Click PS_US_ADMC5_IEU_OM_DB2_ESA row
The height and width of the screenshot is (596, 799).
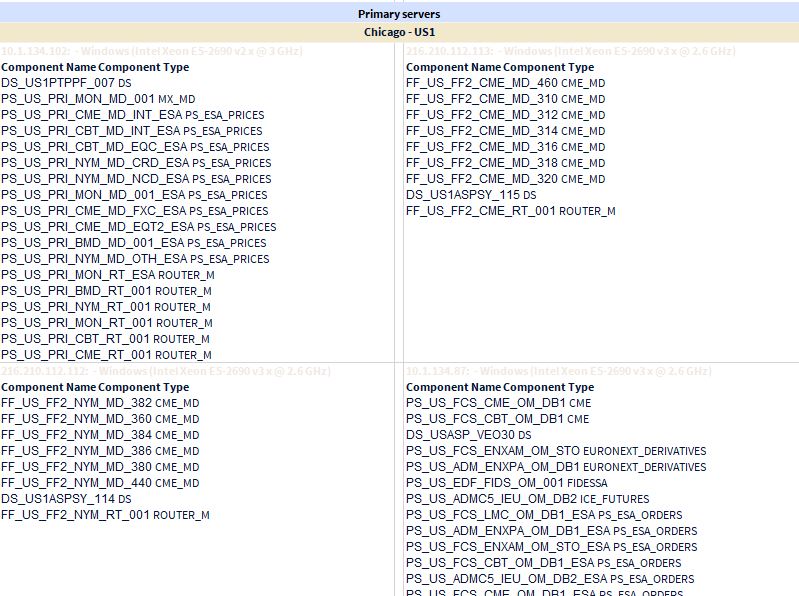point(550,579)
